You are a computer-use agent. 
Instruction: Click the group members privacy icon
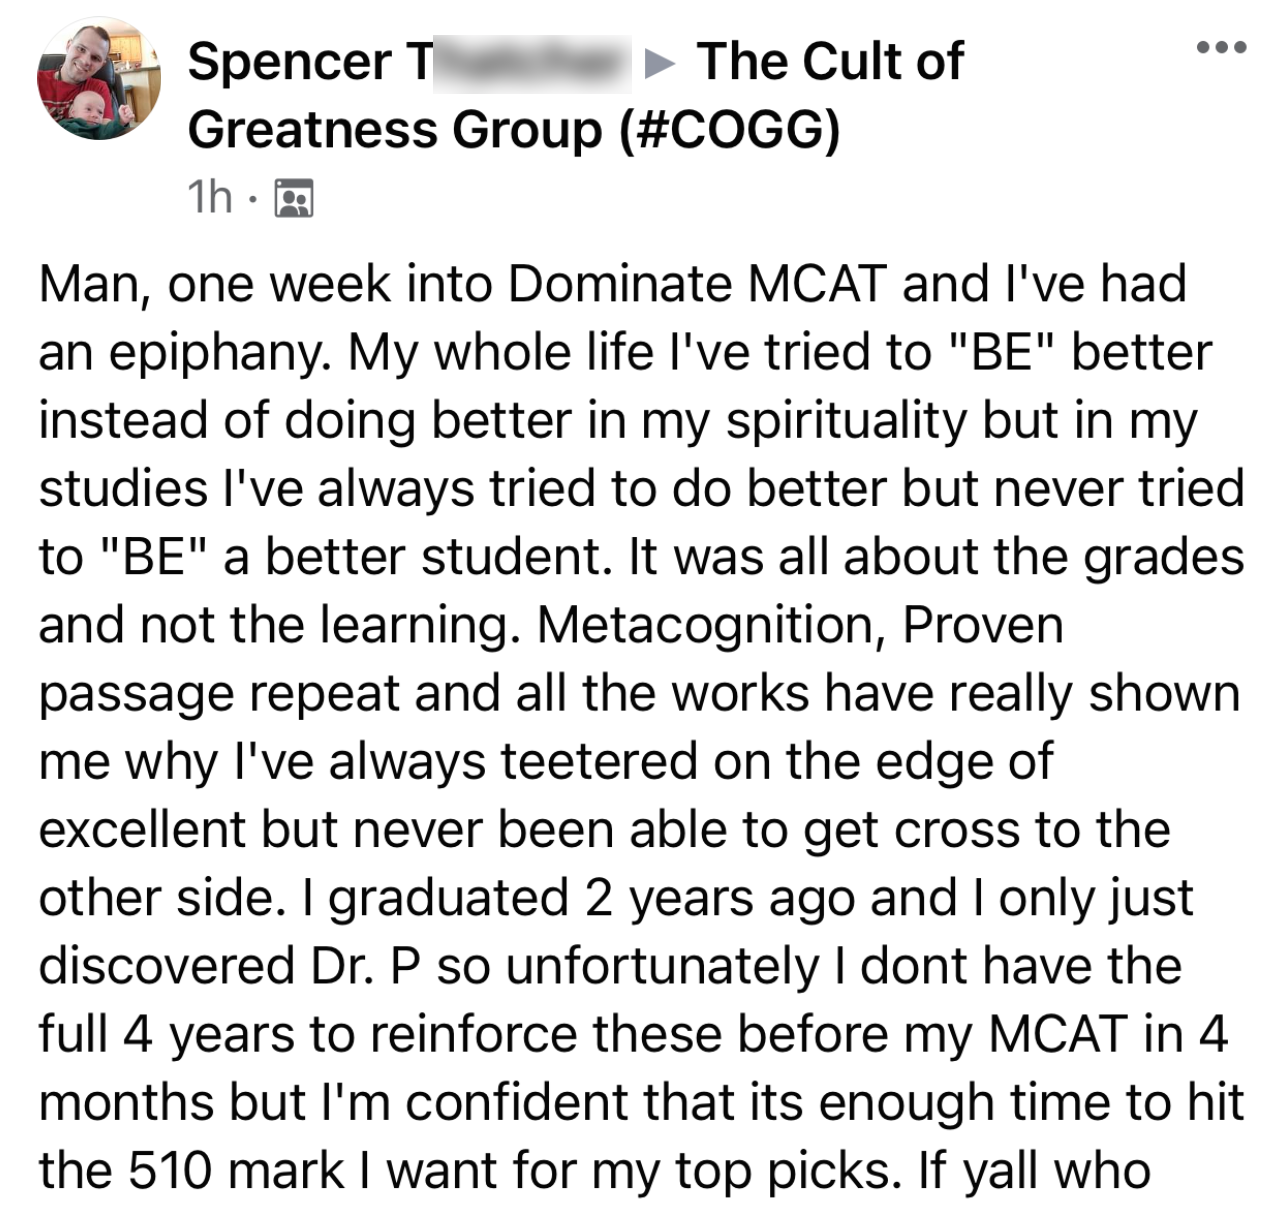[293, 198]
